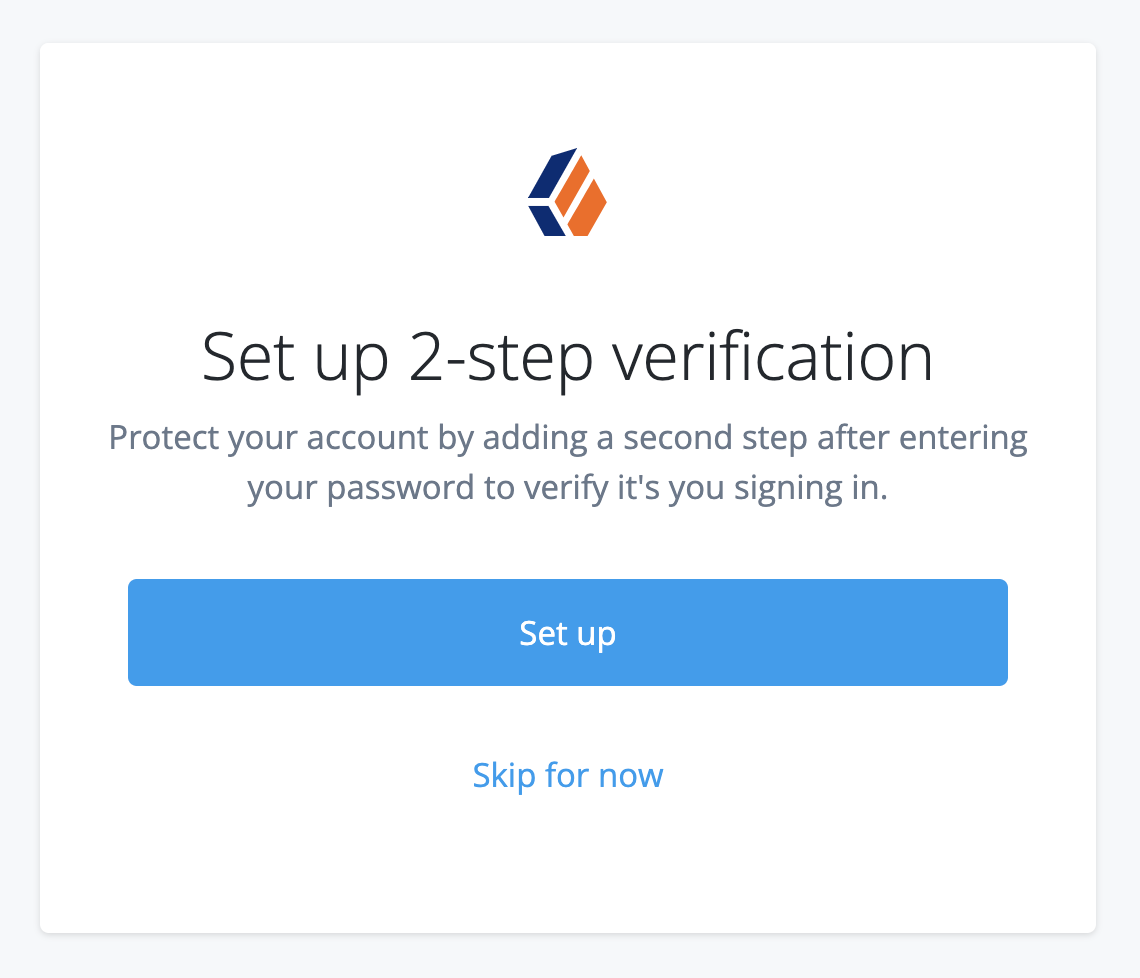Click the Set up label on the button
Screen dimensions: 1140x978
point(568,632)
